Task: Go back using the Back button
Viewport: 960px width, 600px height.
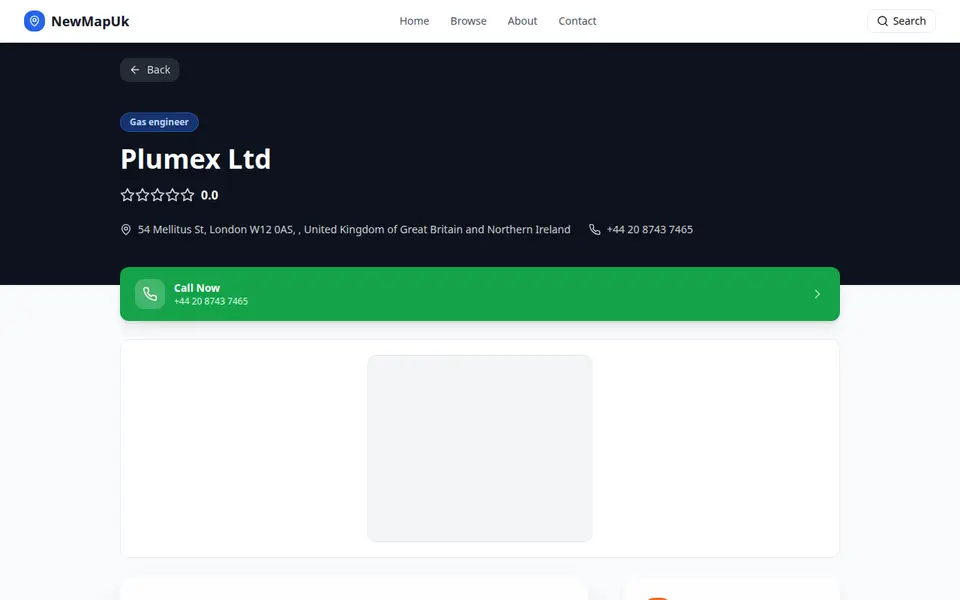Action: (x=149, y=70)
